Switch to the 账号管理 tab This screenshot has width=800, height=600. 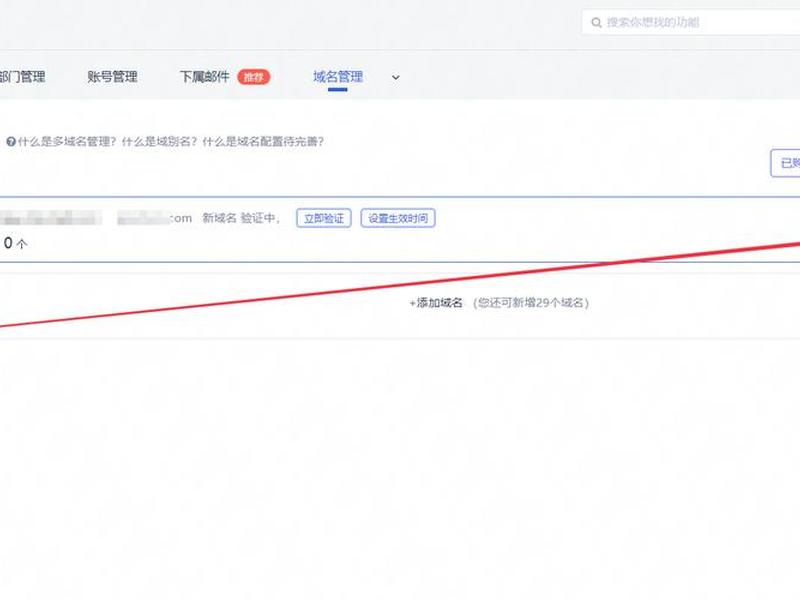[112, 77]
